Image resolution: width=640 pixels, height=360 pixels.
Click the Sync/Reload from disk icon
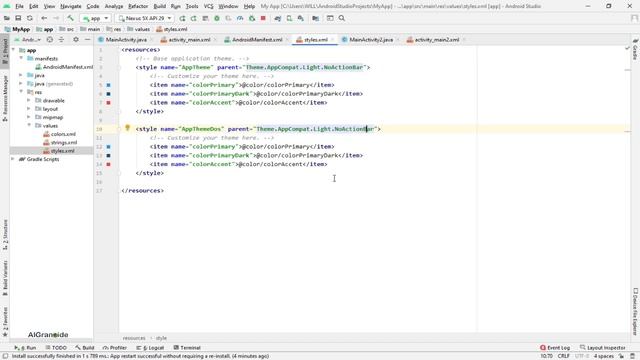[30, 18]
